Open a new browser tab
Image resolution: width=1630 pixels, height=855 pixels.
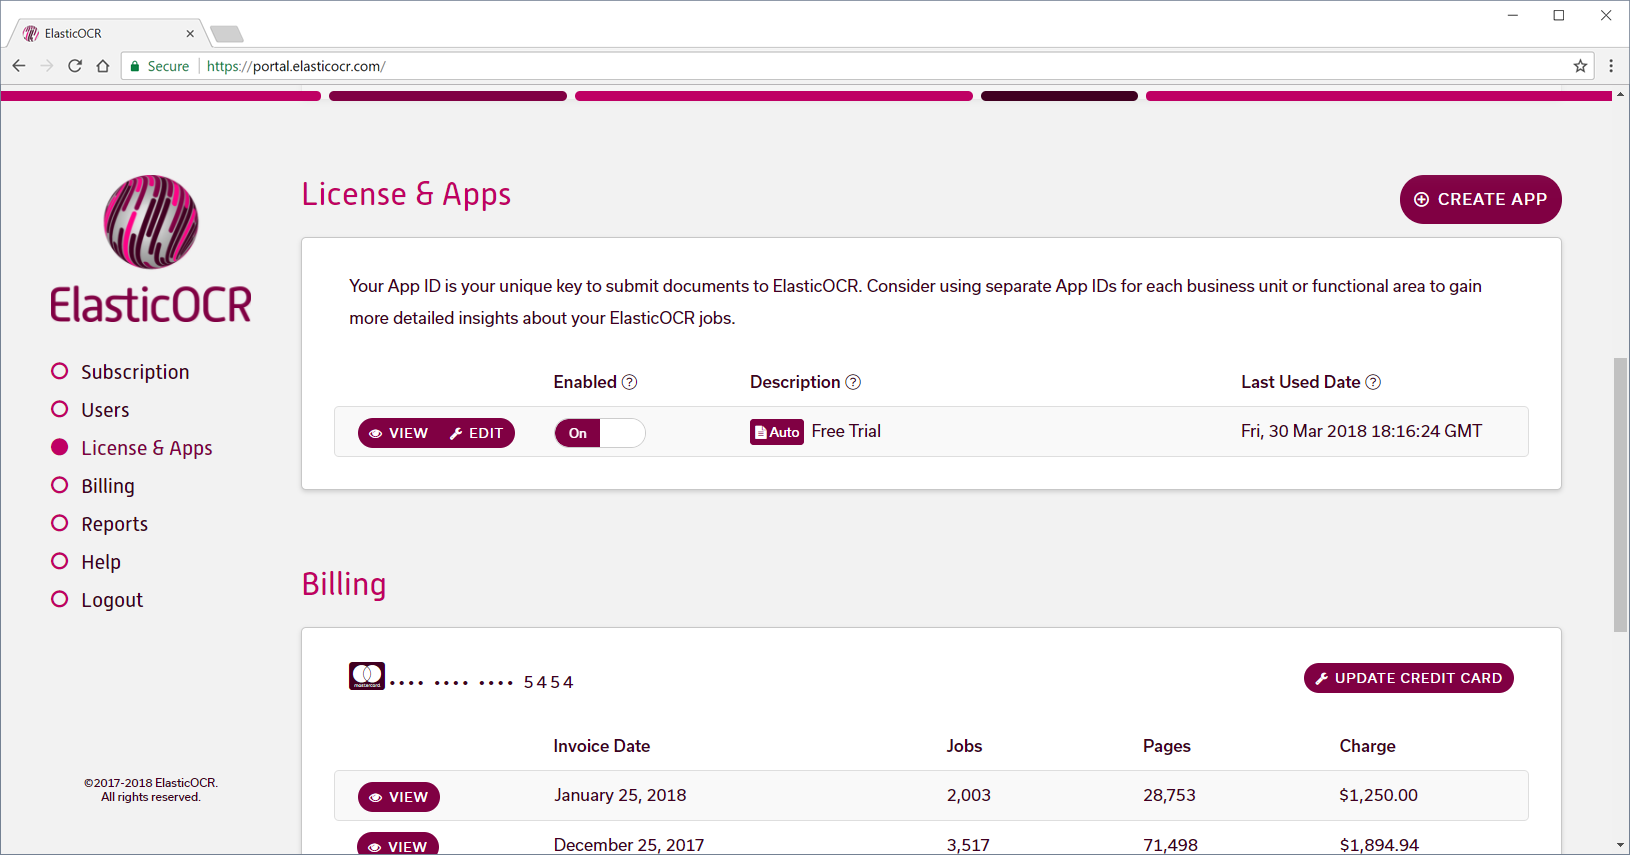(227, 34)
